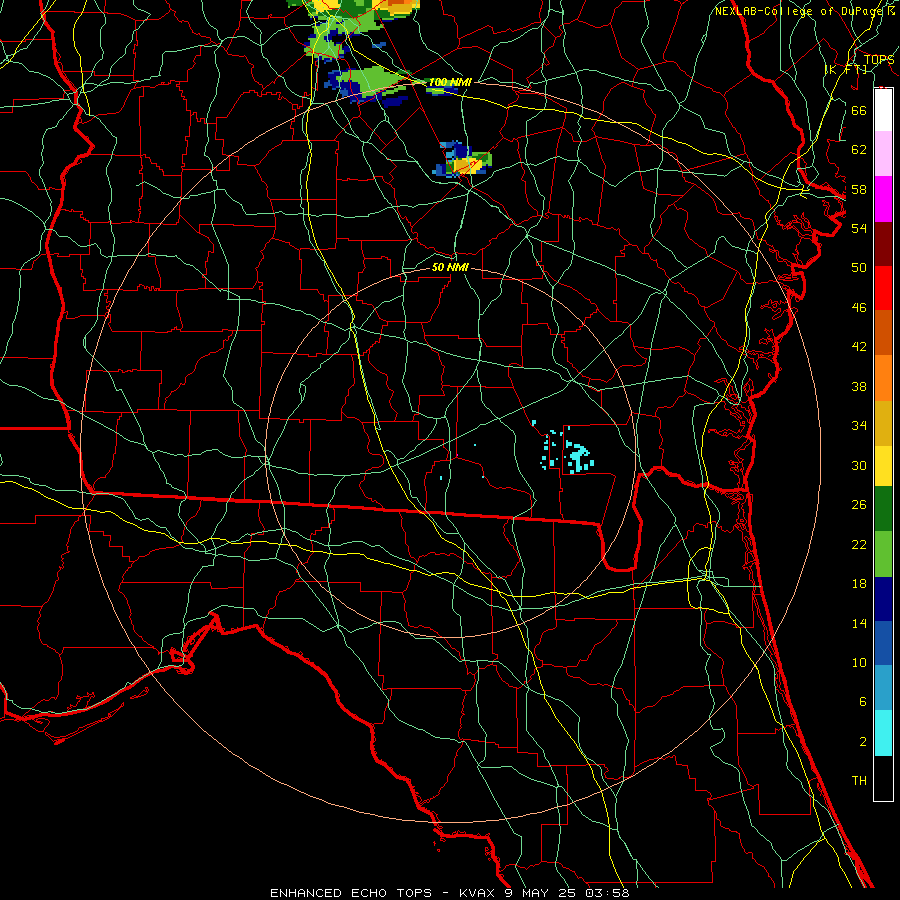This screenshot has width=900, height=900.
Task: Click legend value '62'
Action: [x=859, y=150]
